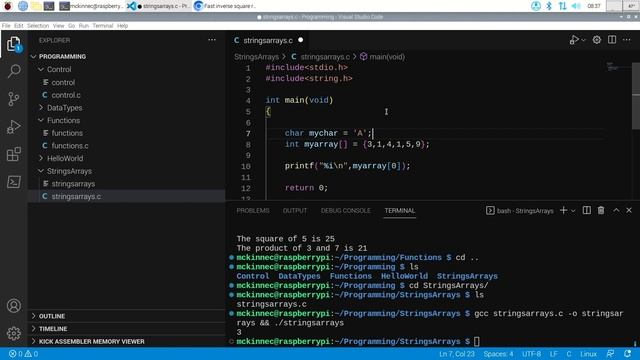Image resolution: width=640 pixels, height=360 pixels.
Task: Open the File menu
Action: 6,26
